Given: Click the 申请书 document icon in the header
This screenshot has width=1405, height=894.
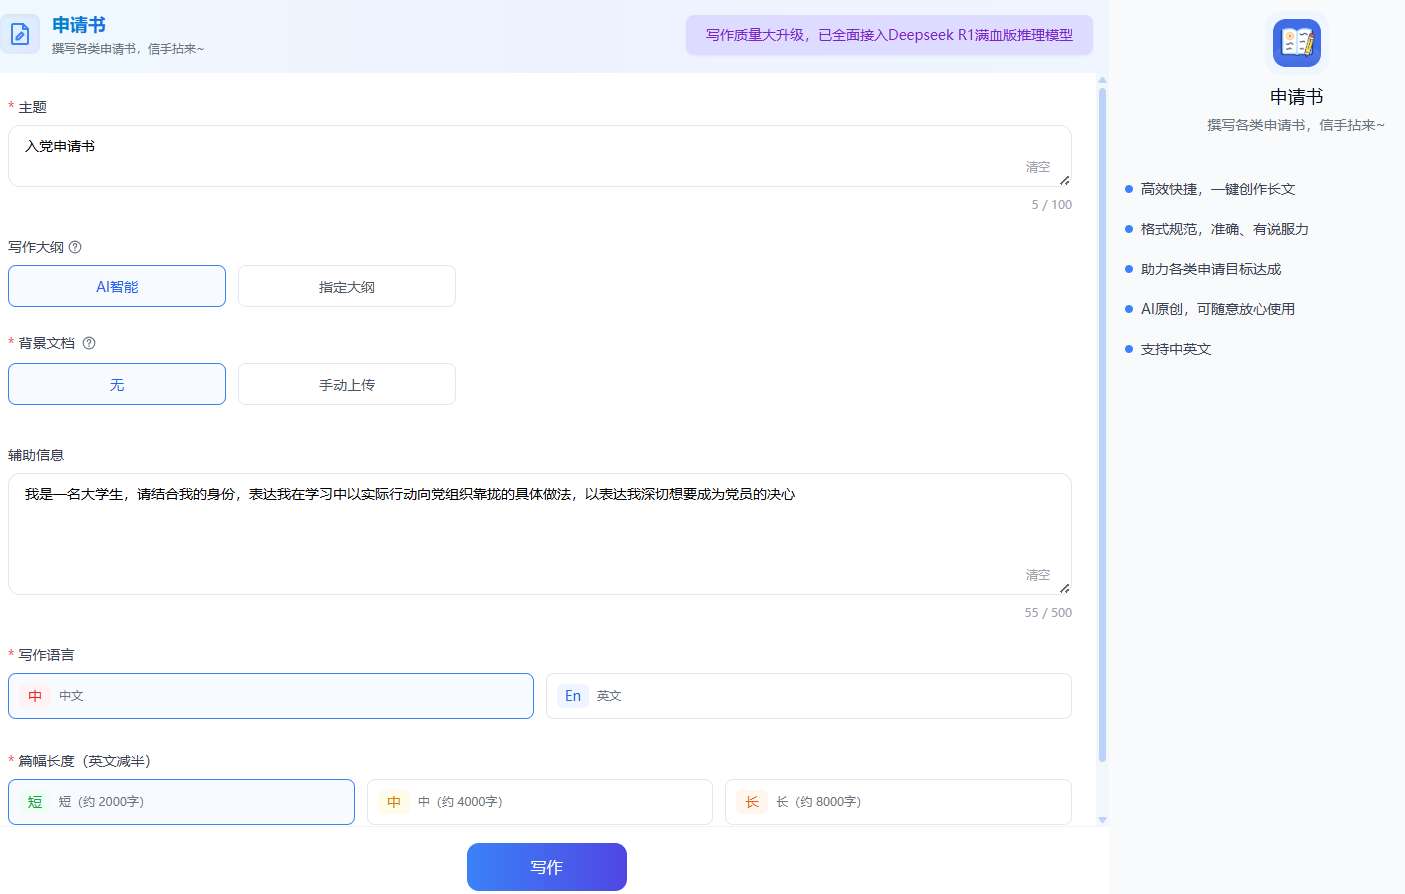Looking at the screenshot, I should [20, 34].
